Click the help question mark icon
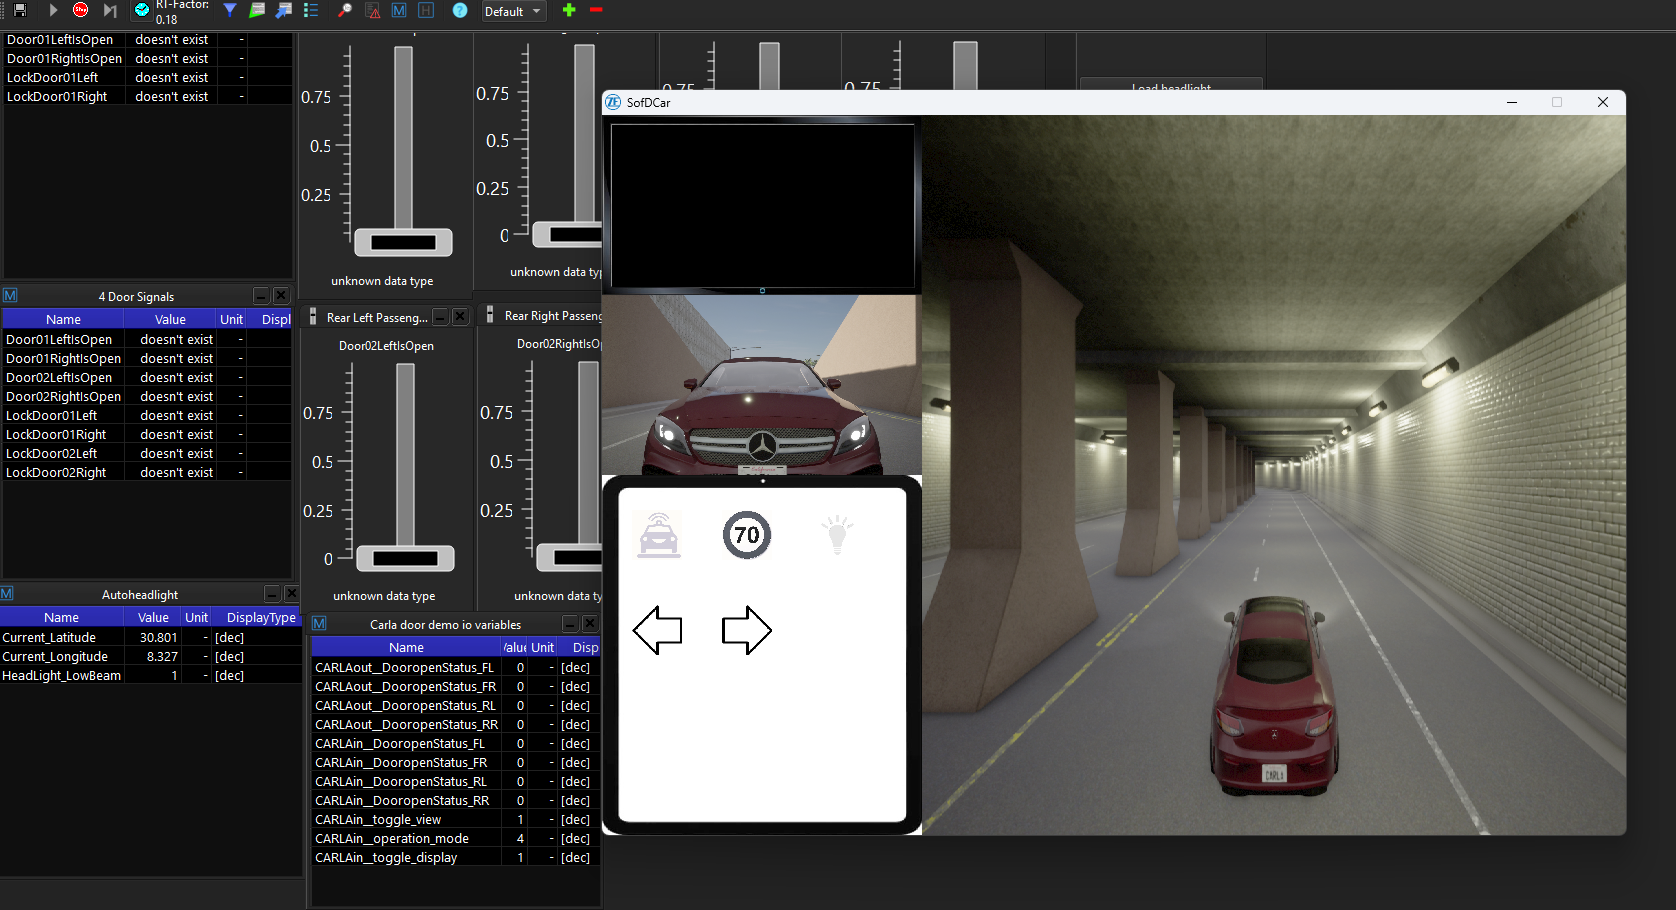The width and height of the screenshot is (1676, 910). [459, 11]
